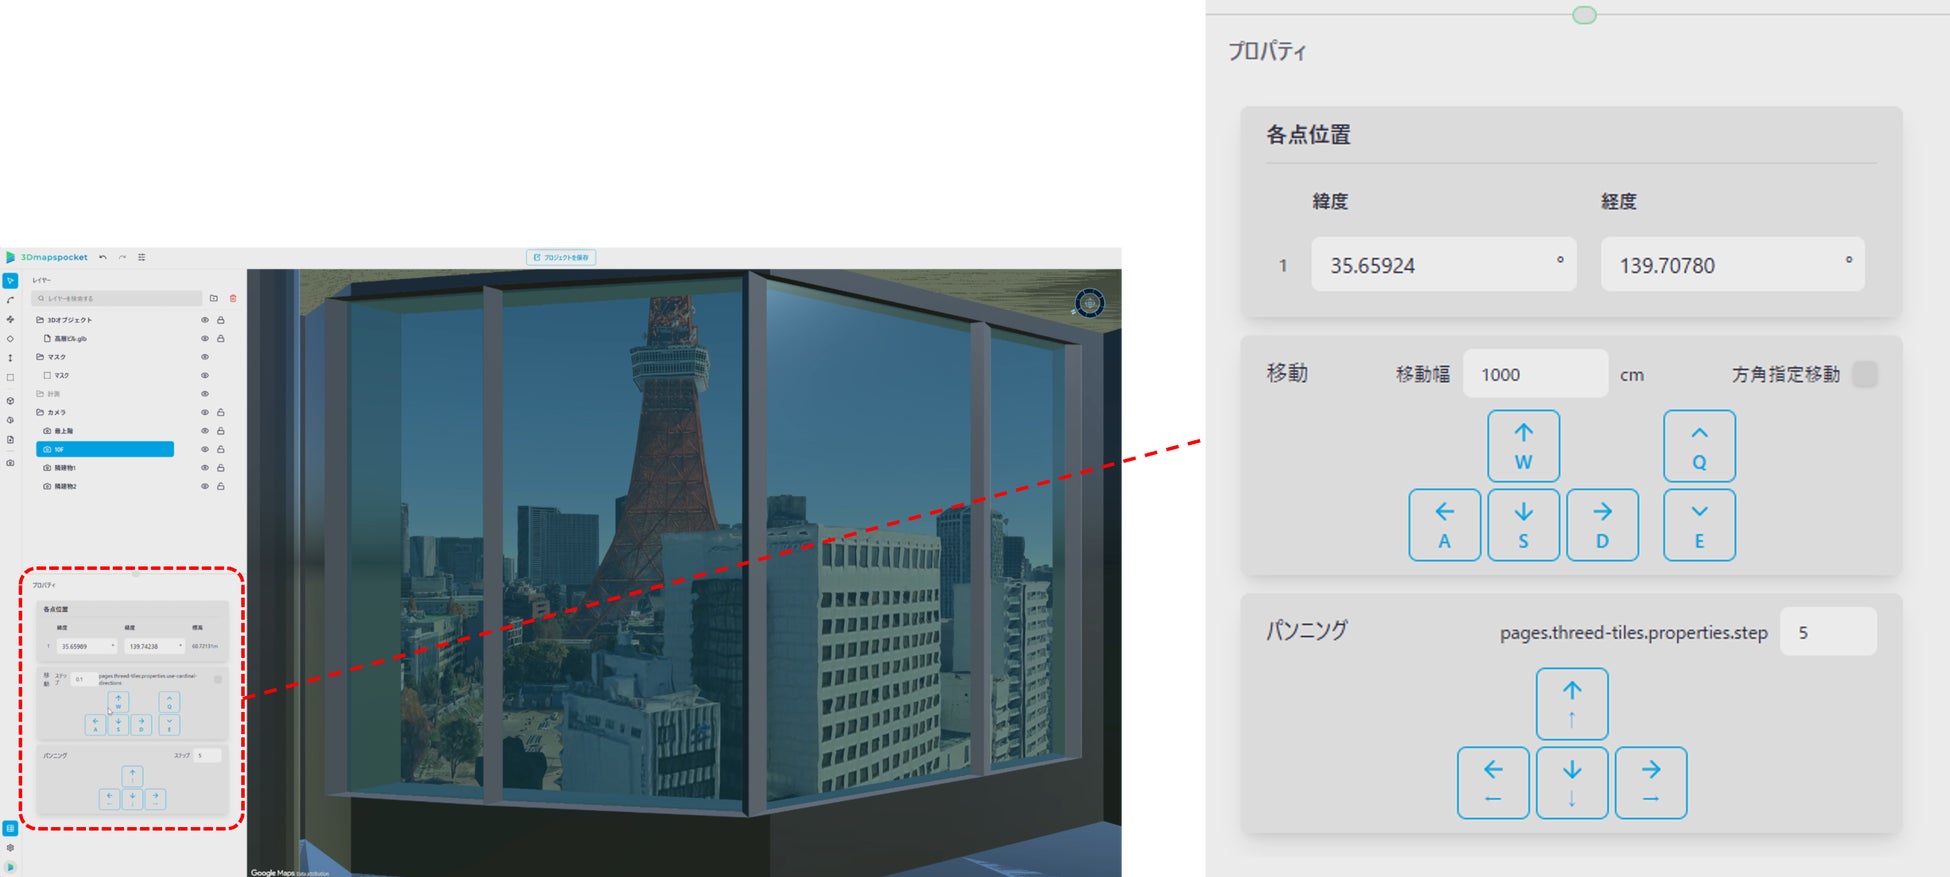Pick the curved path tool in left toolbar
Screen dimensions: 1950x877
coord(10,300)
